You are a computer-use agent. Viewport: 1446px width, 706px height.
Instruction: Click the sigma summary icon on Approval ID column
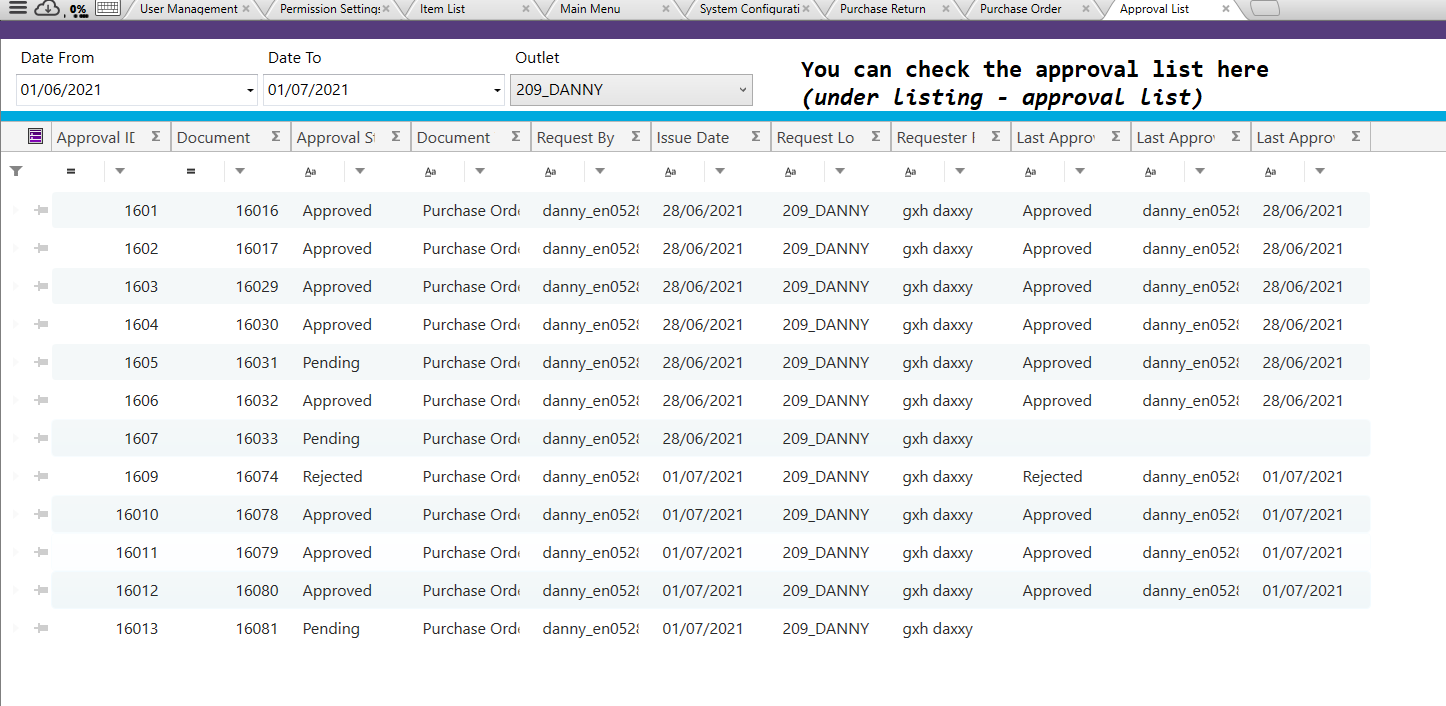[156, 137]
